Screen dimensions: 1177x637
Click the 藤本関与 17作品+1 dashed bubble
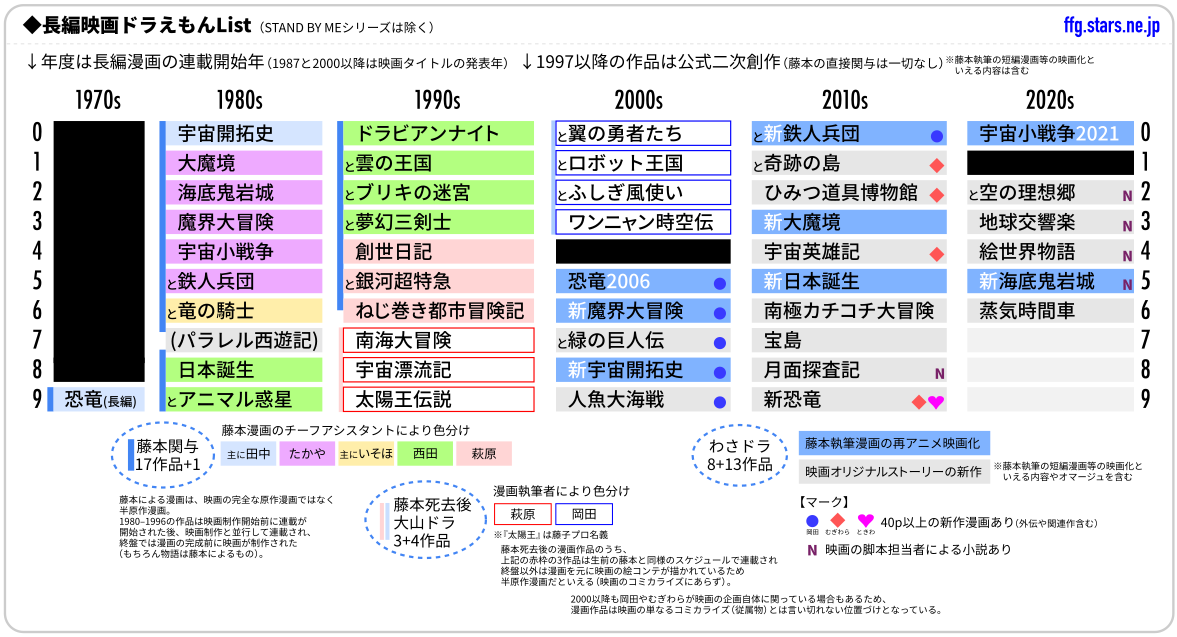(x=163, y=455)
